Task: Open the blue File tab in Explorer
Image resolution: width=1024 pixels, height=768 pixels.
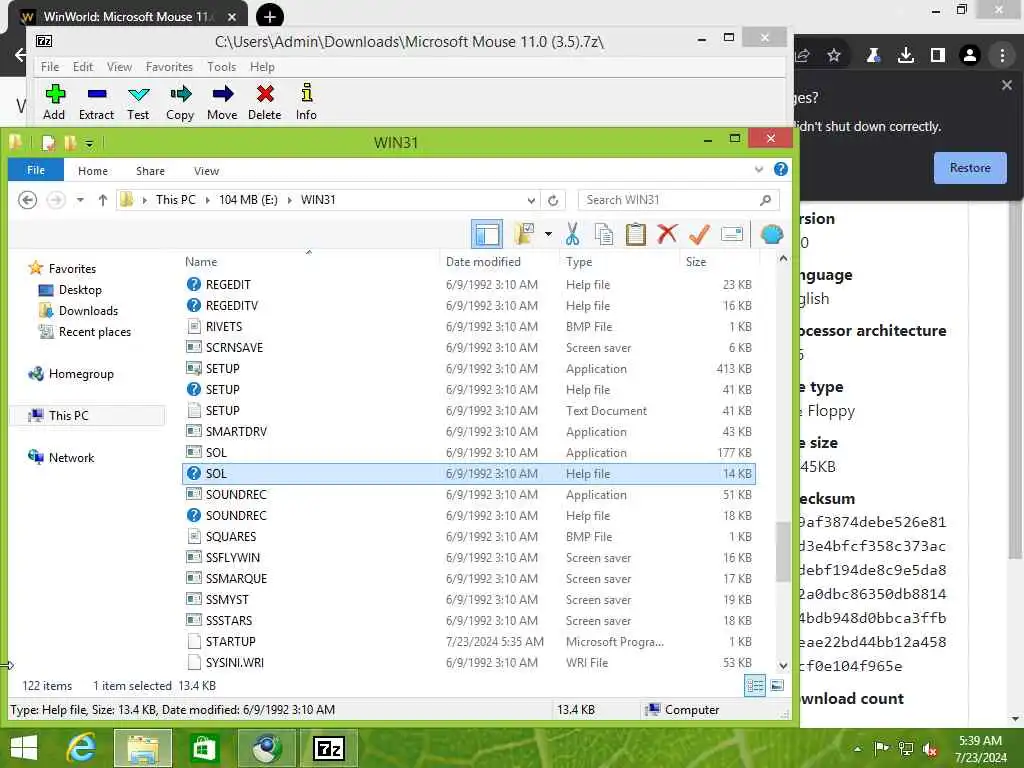Action: click(36, 170)
